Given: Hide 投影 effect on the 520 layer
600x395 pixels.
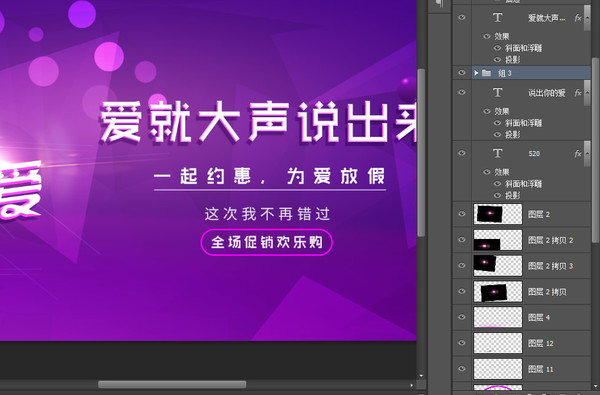Looking at the screenshot, I should [x=497, y=195].
